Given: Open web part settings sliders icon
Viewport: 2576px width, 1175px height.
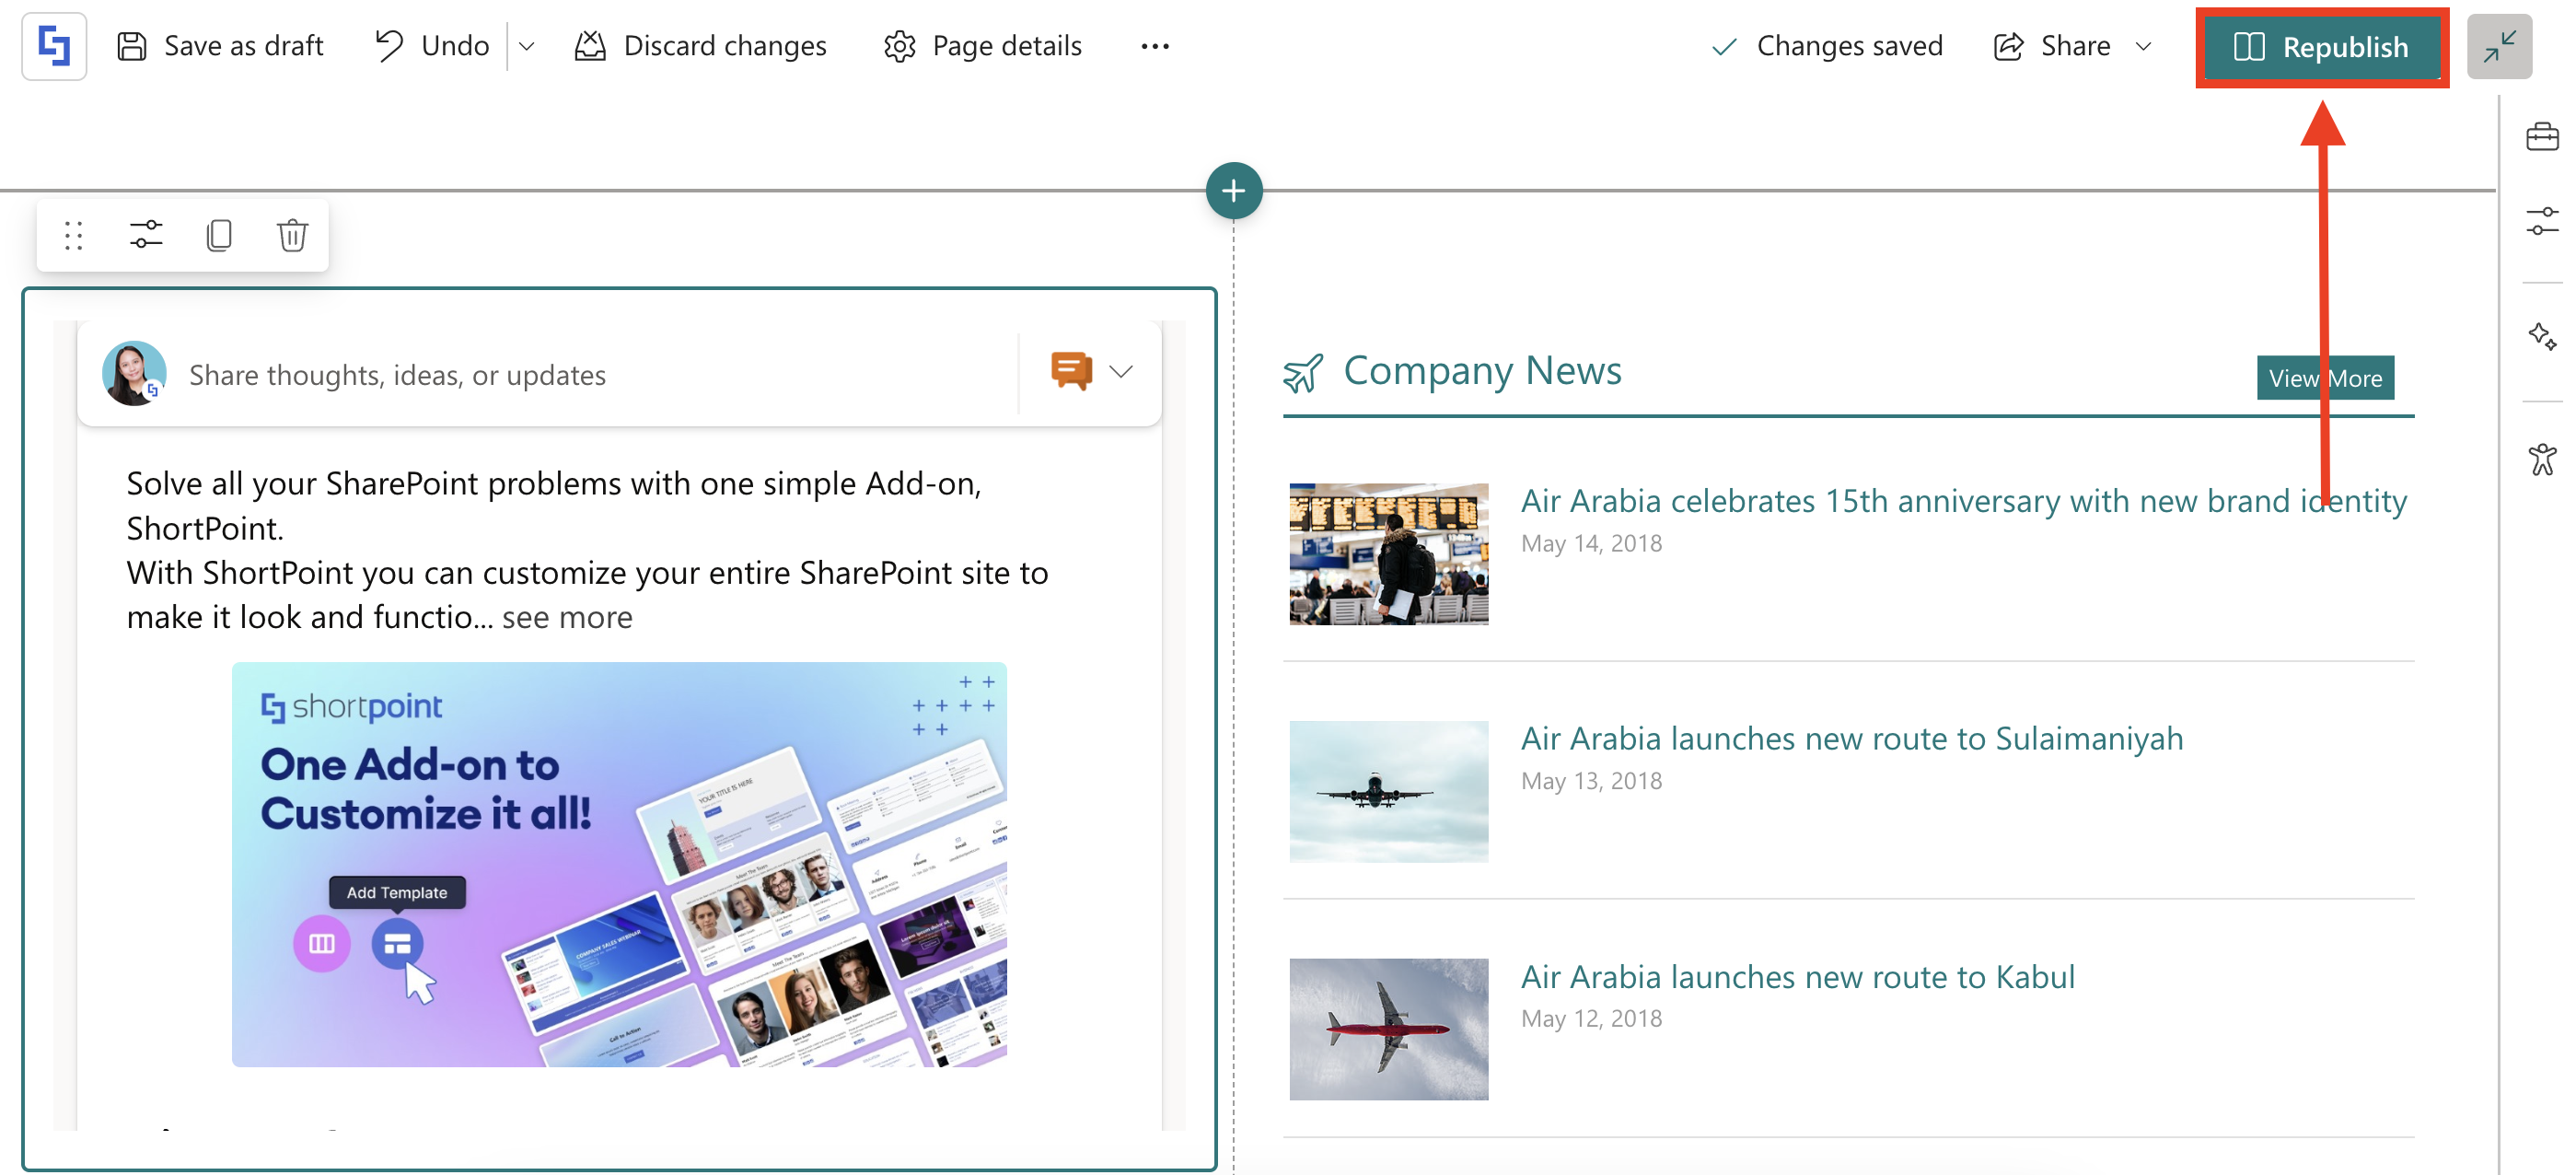Looking at the screenshot, I should [x=146, y=235].
